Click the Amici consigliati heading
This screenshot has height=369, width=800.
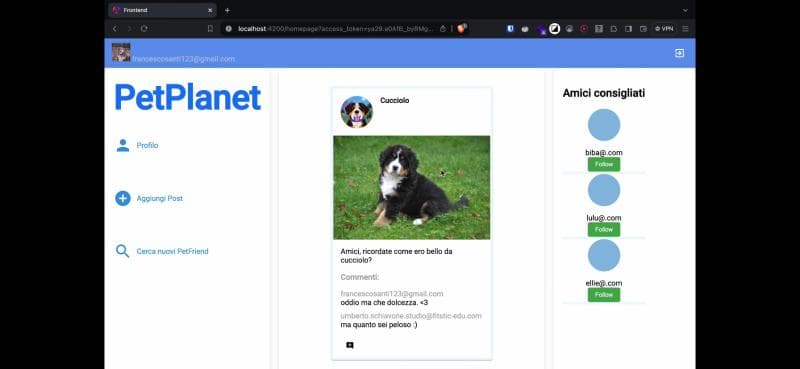pyautogui.click(x=604, y=93)
